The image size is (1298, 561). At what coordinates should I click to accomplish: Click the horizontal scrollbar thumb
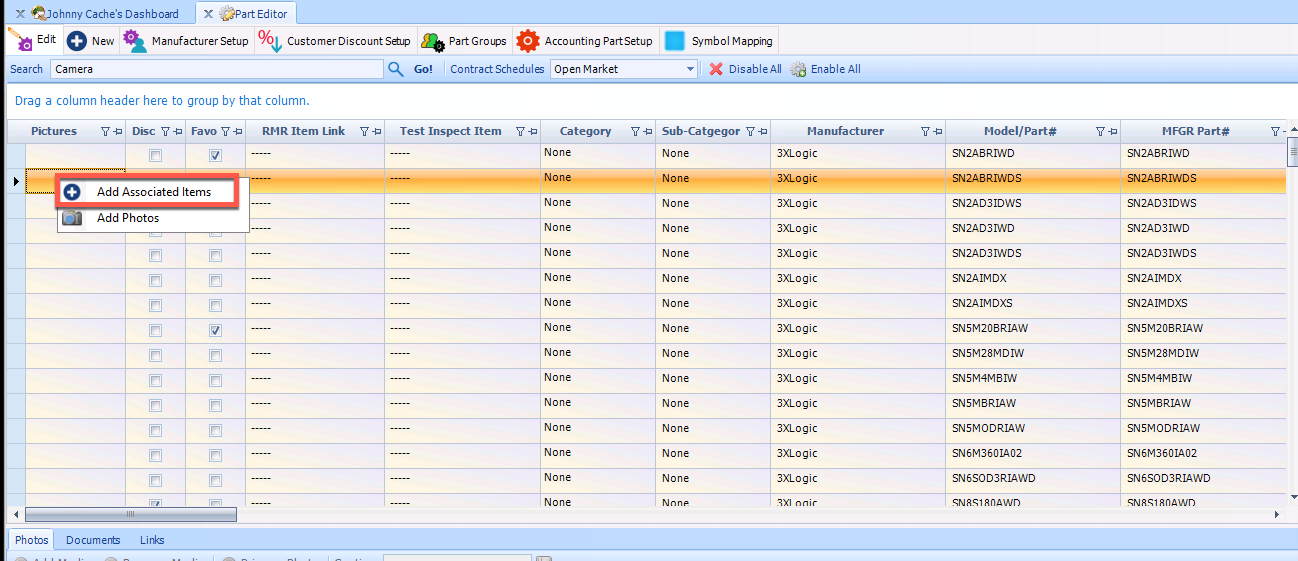point(129,514)
